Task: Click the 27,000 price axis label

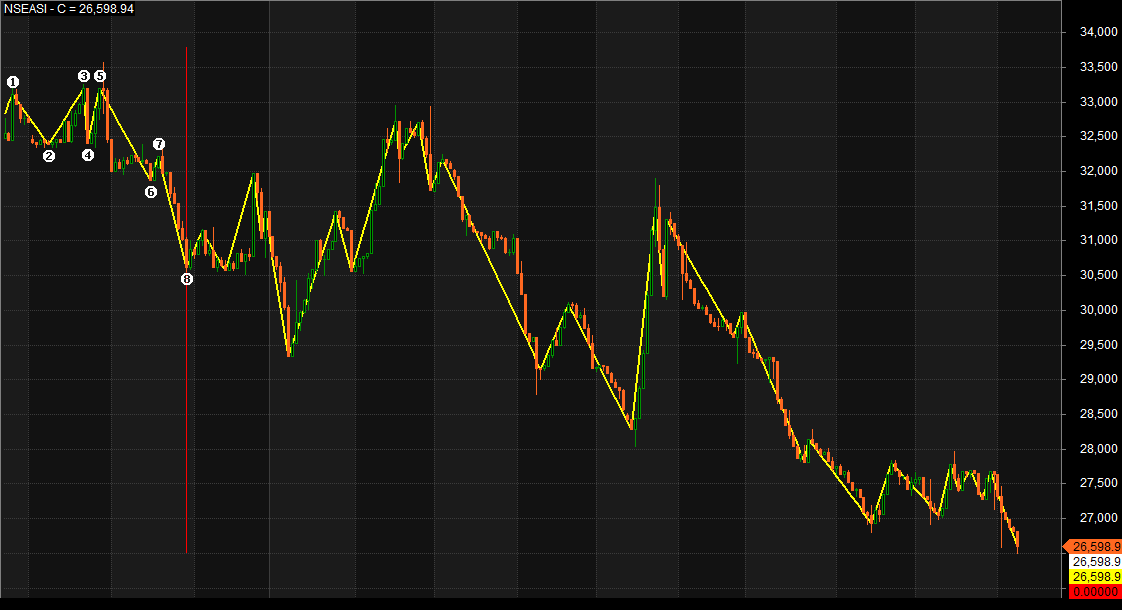Action: click(1098, 518)
